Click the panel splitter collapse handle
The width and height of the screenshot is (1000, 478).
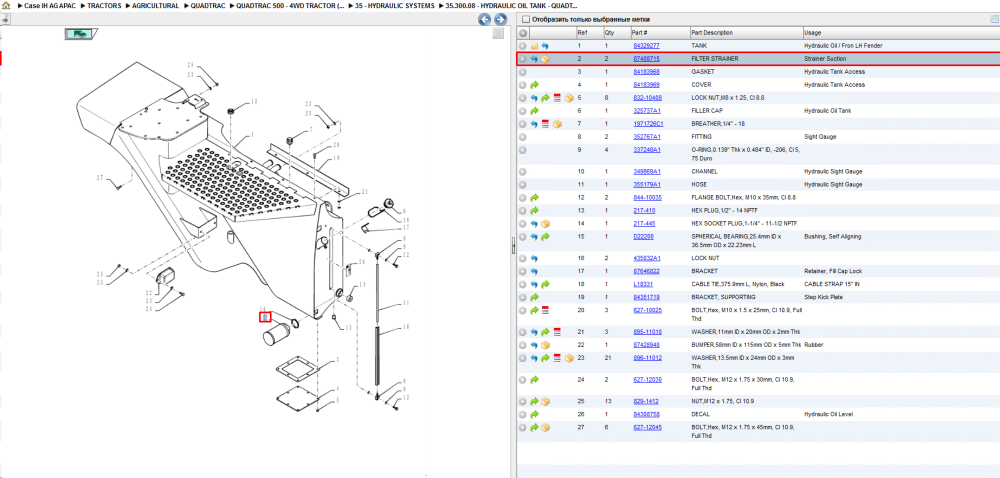coord(513,247)
